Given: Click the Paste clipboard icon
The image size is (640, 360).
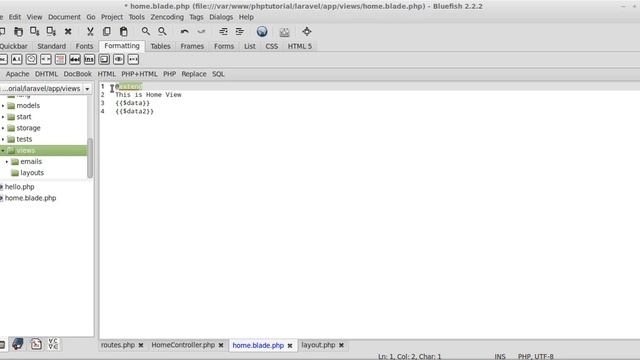Looking at the screenshot, I should (x=124, y=31).
